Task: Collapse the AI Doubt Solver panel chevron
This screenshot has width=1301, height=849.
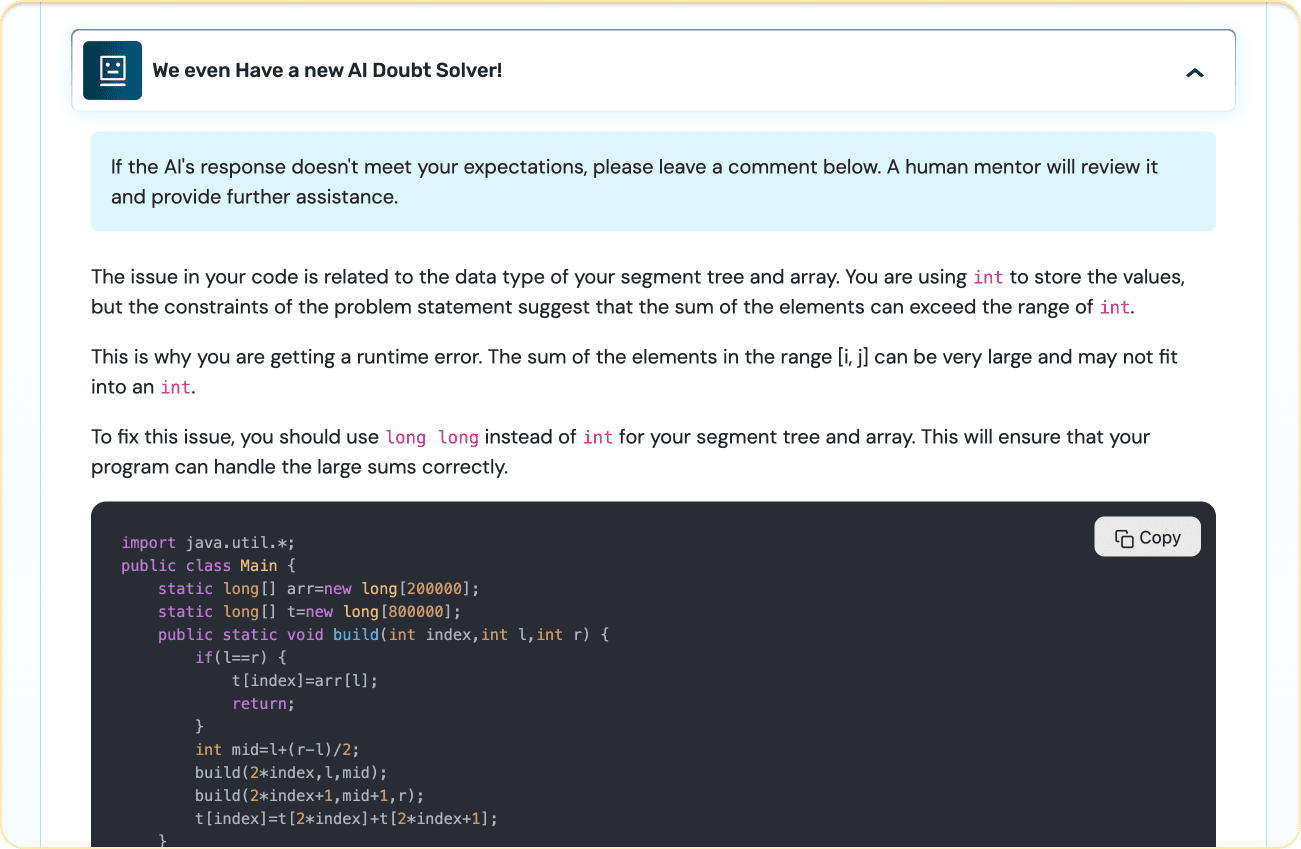Action: tap(1194, 72)
